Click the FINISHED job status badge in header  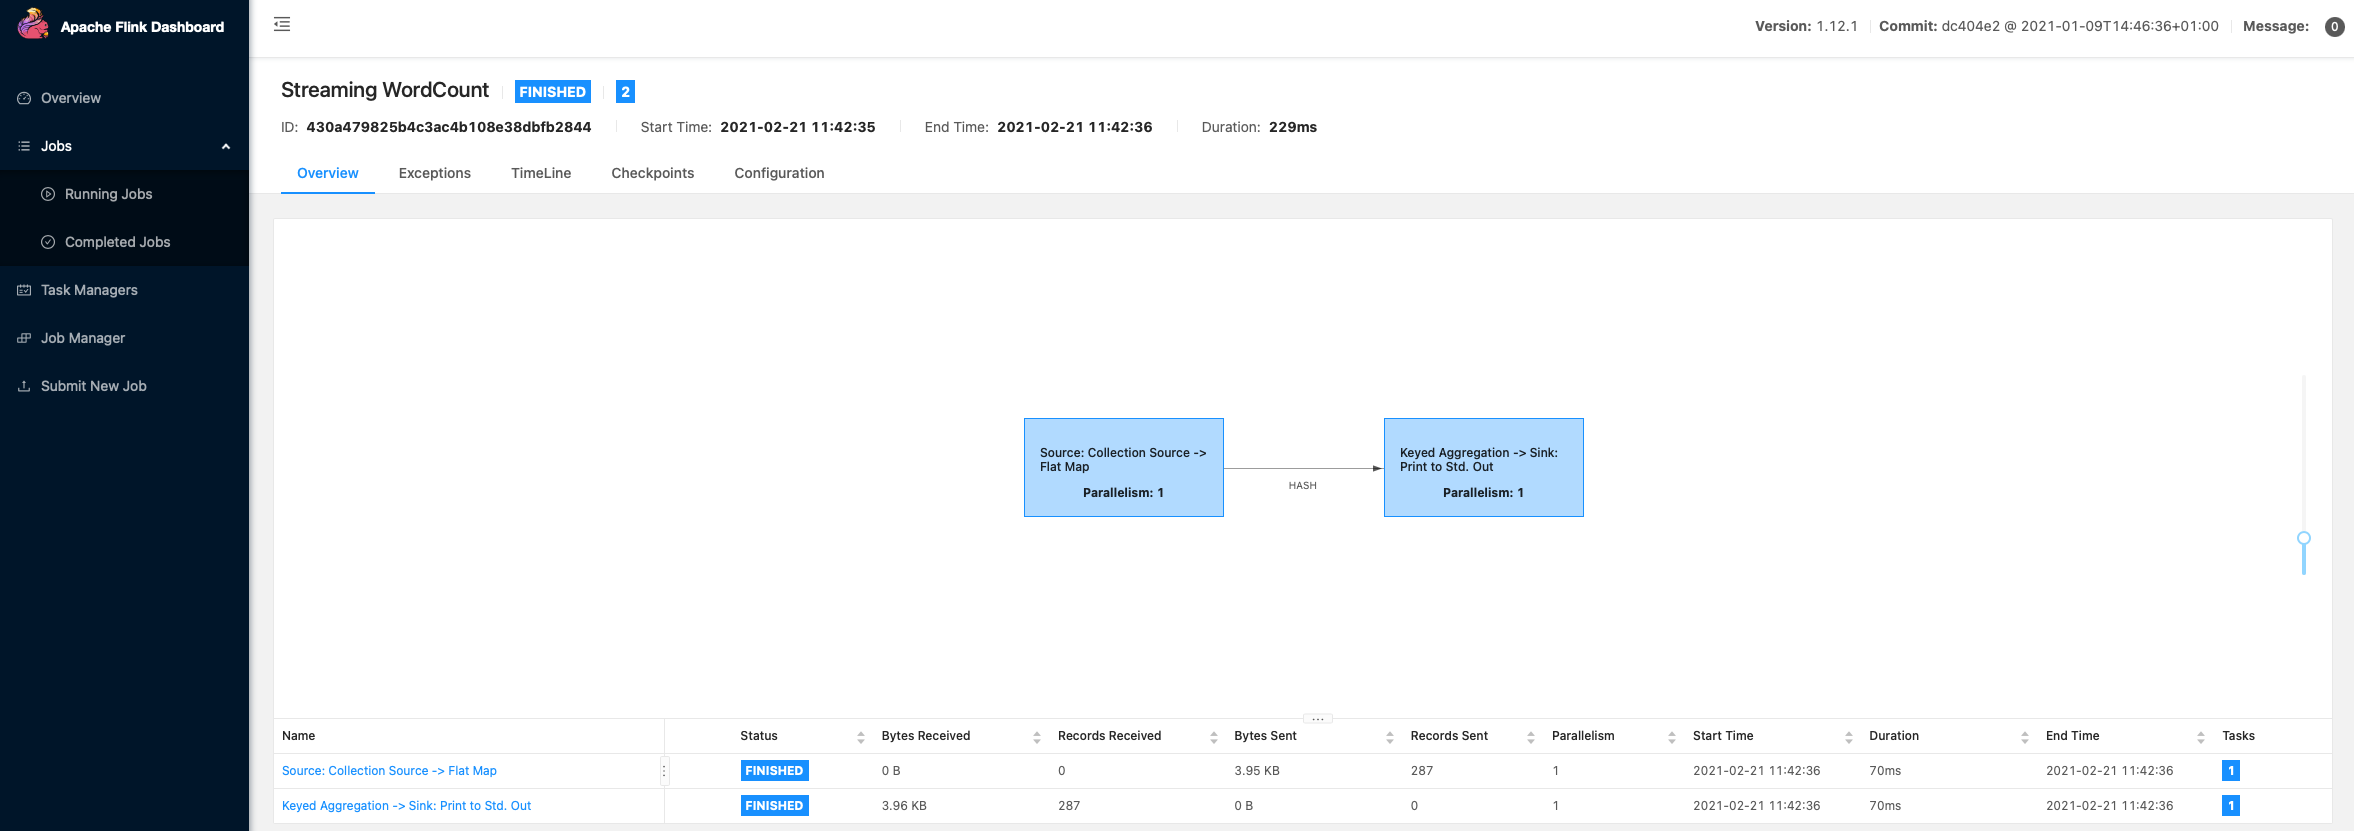(552, 91)
